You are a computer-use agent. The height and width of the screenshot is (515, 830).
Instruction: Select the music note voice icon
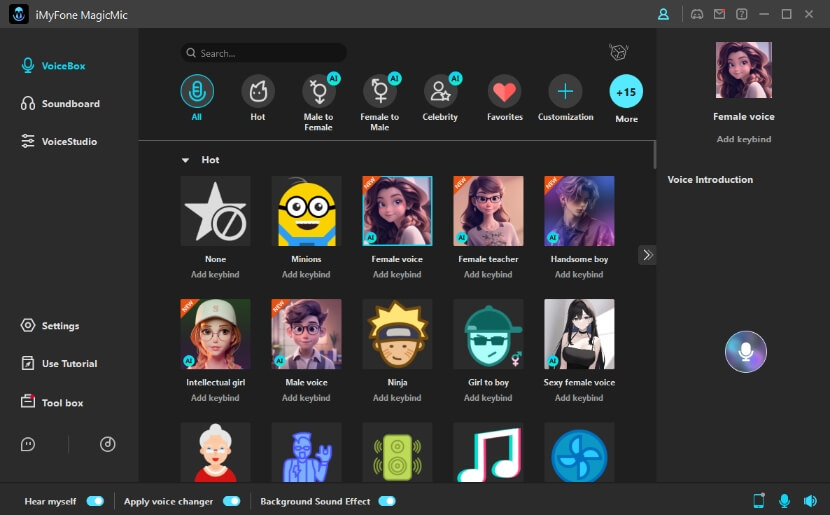pyautogui.click(x=489, y=453)
